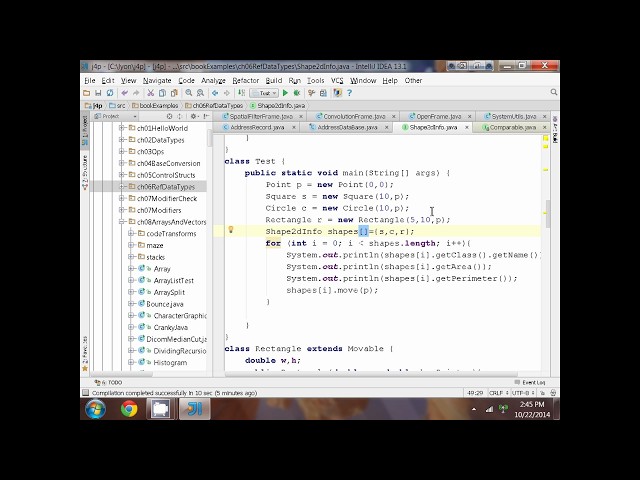Viewport: 640px width, 480px height.
Task: Click the Back navigation arrow
Action: click(215, 93)
